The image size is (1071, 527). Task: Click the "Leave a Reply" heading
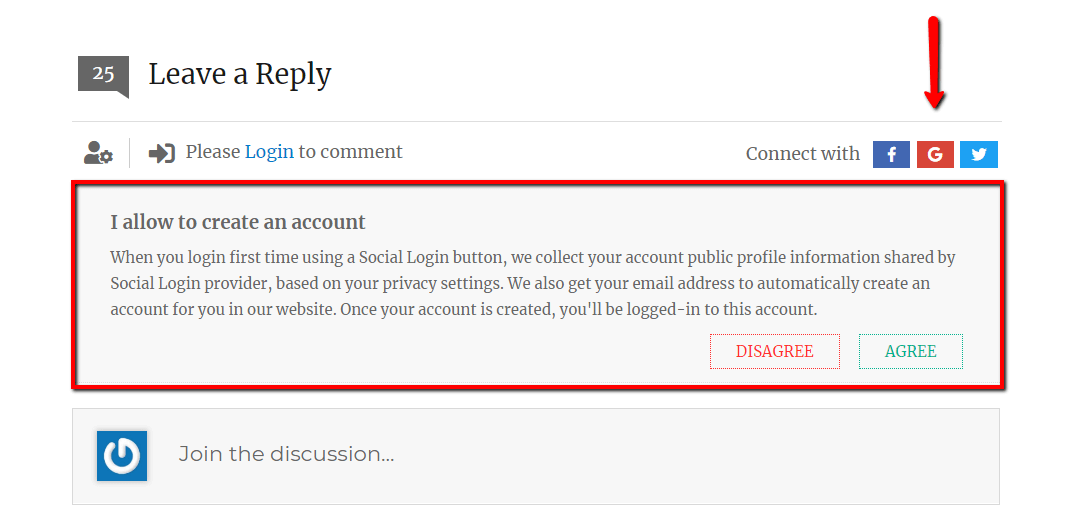pos(240,74)
